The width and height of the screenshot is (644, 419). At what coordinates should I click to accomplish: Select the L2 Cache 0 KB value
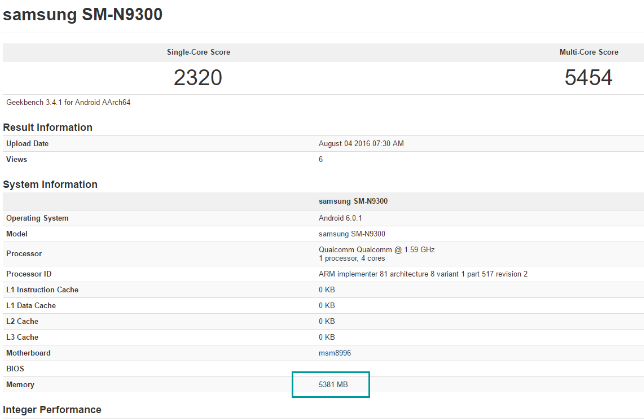click(327, 321)
